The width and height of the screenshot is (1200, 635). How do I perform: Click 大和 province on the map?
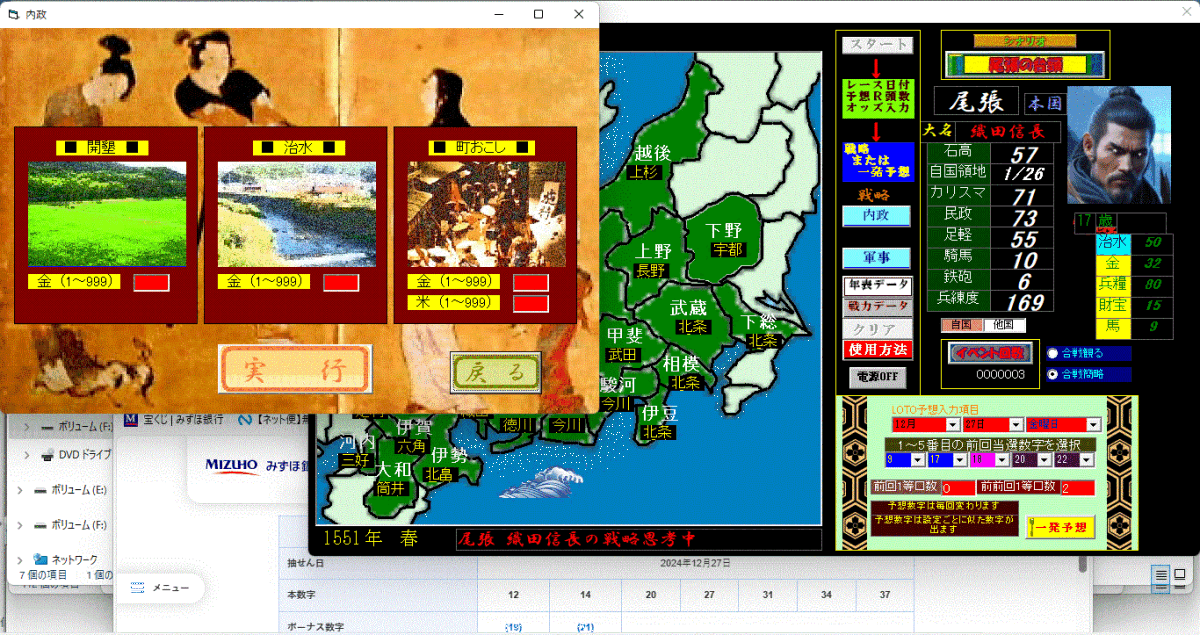393,468
